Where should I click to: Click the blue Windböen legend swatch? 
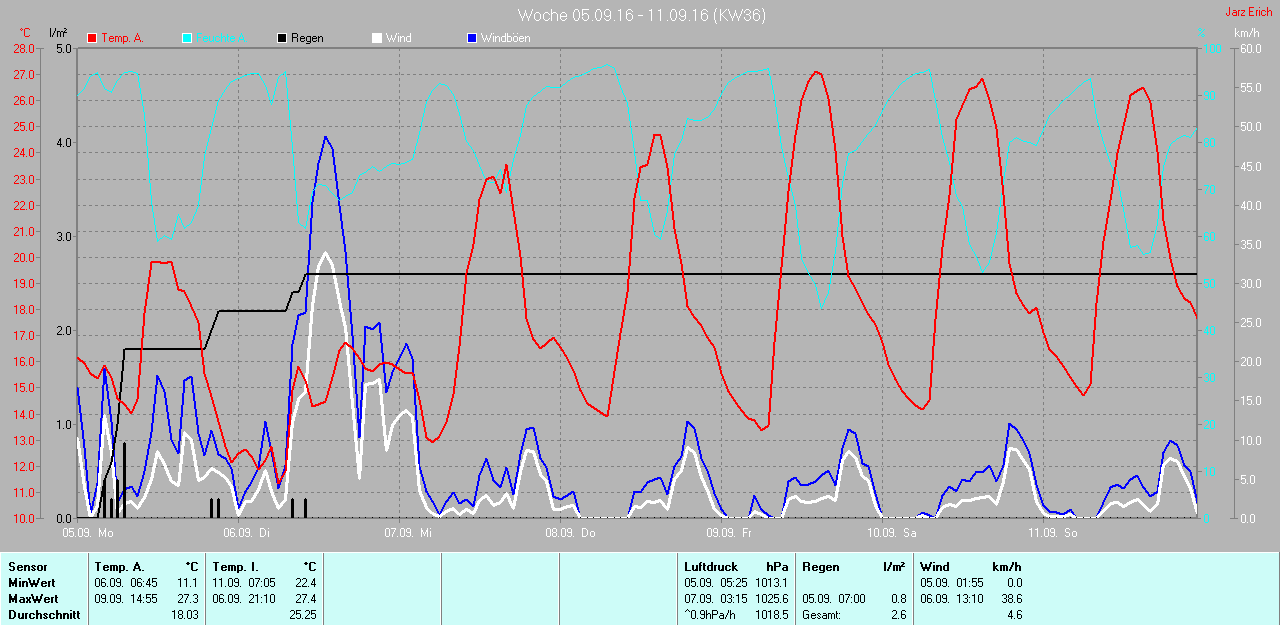(x=472, y=38)
